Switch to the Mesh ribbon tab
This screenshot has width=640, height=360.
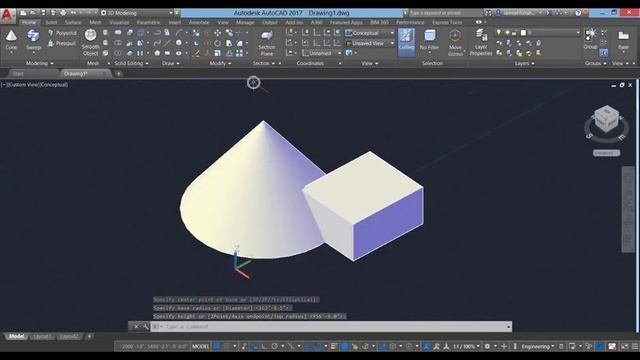pos(95,22)
